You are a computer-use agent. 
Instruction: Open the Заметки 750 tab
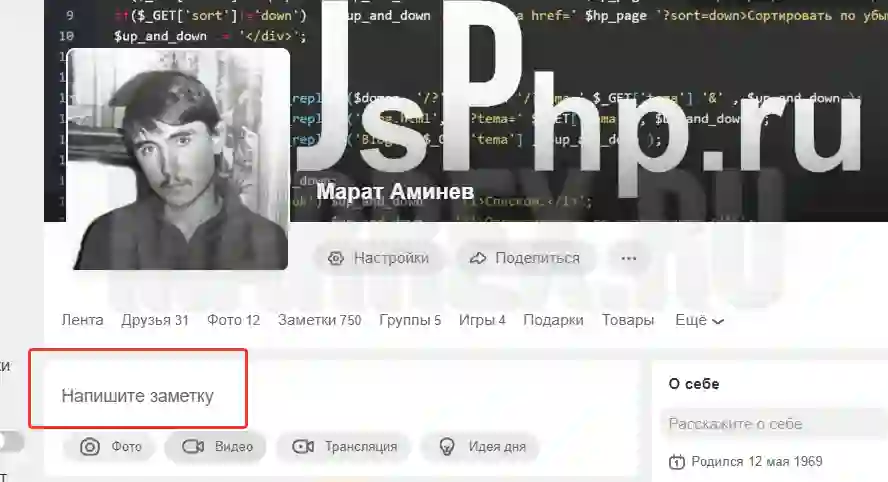pos(319,320)
